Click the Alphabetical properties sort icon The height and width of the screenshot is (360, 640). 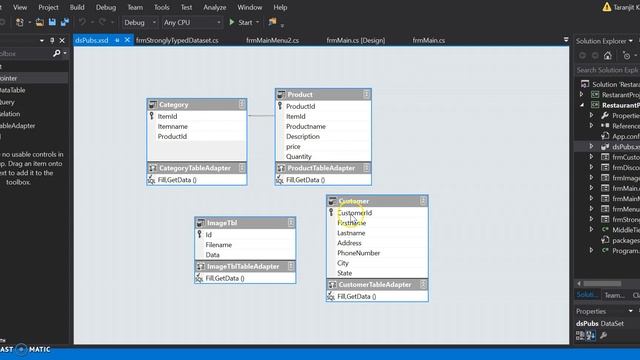(591, 336)
